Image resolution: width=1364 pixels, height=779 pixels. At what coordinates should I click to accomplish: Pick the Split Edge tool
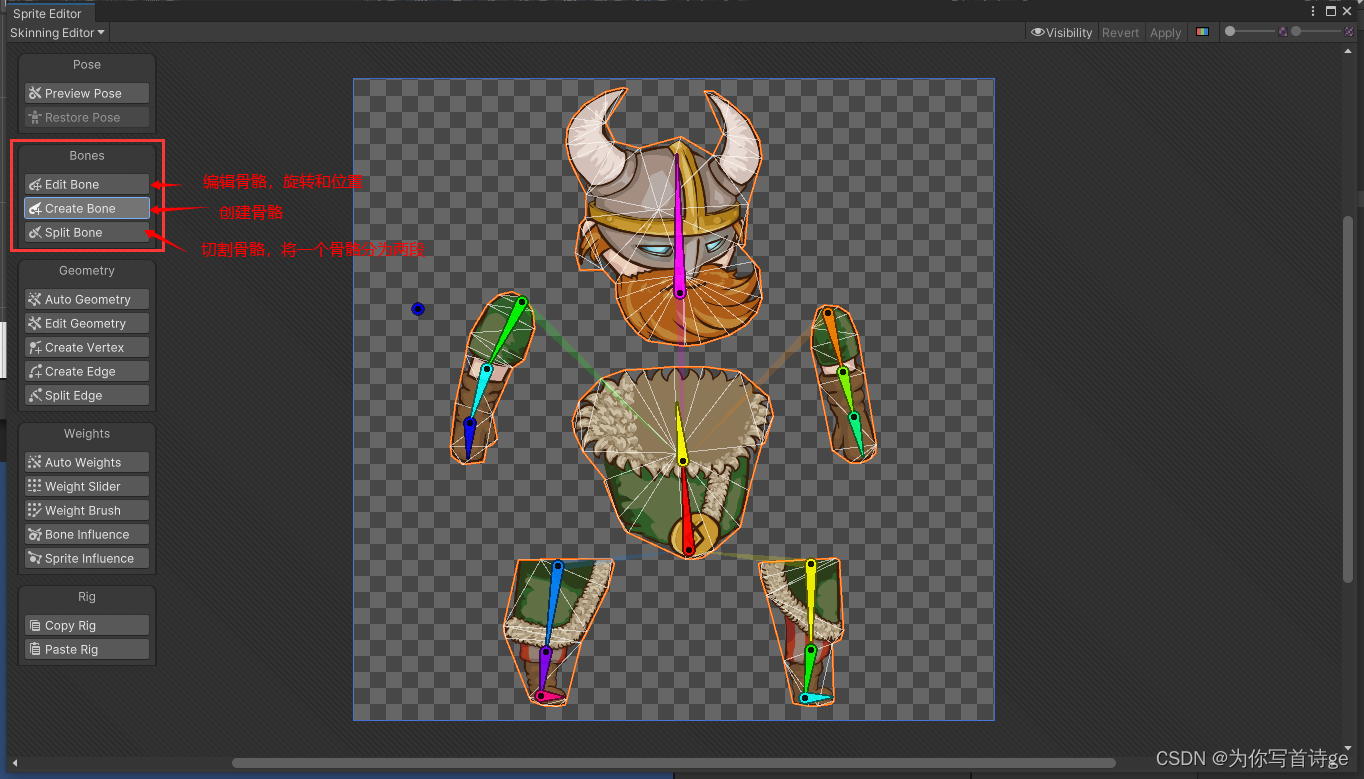pos(87,395)
